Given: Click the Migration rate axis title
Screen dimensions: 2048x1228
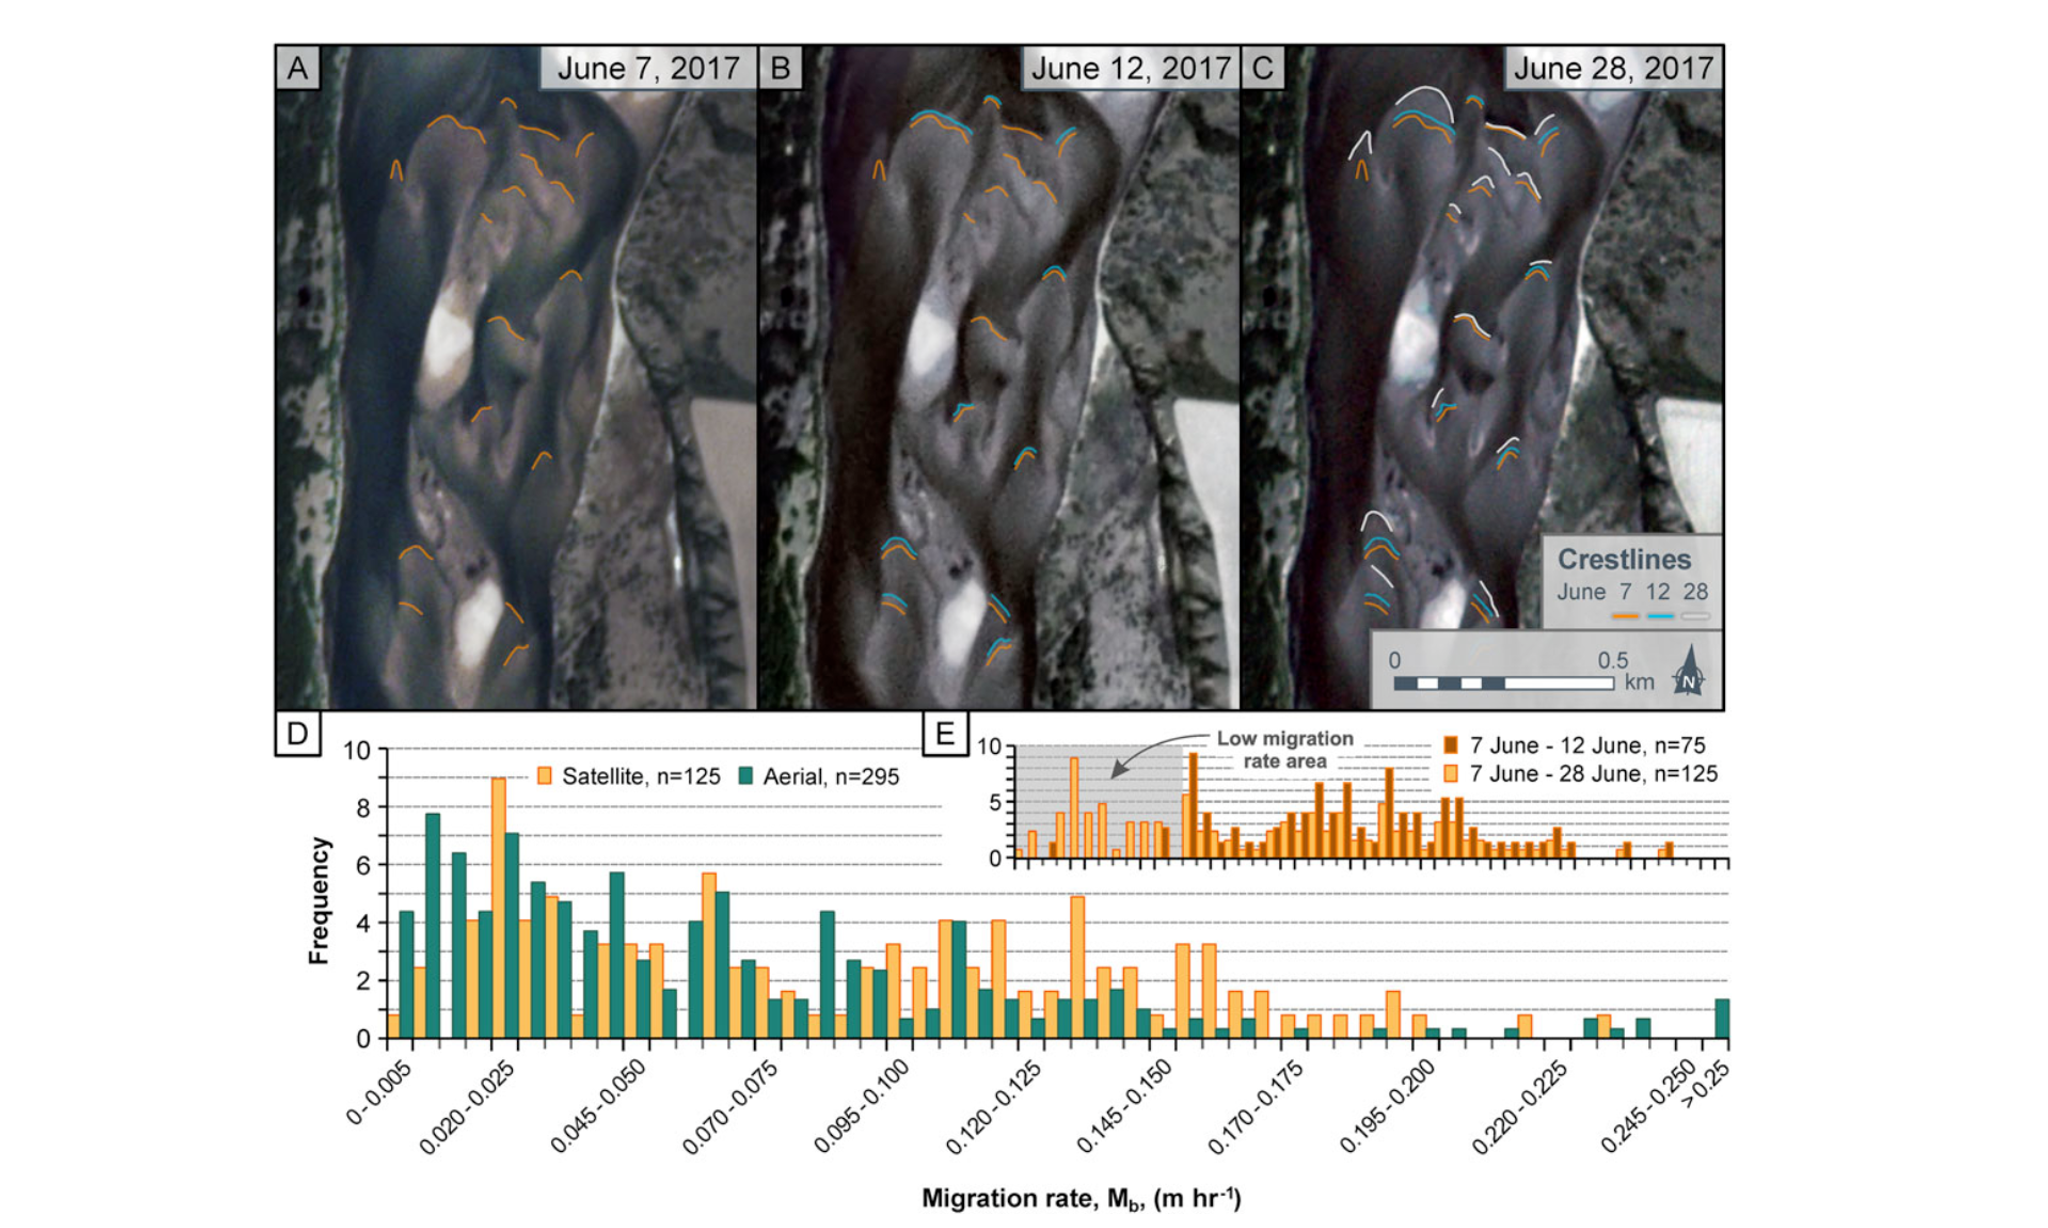Looking at the screenshot, I should click(1081, 1198).
